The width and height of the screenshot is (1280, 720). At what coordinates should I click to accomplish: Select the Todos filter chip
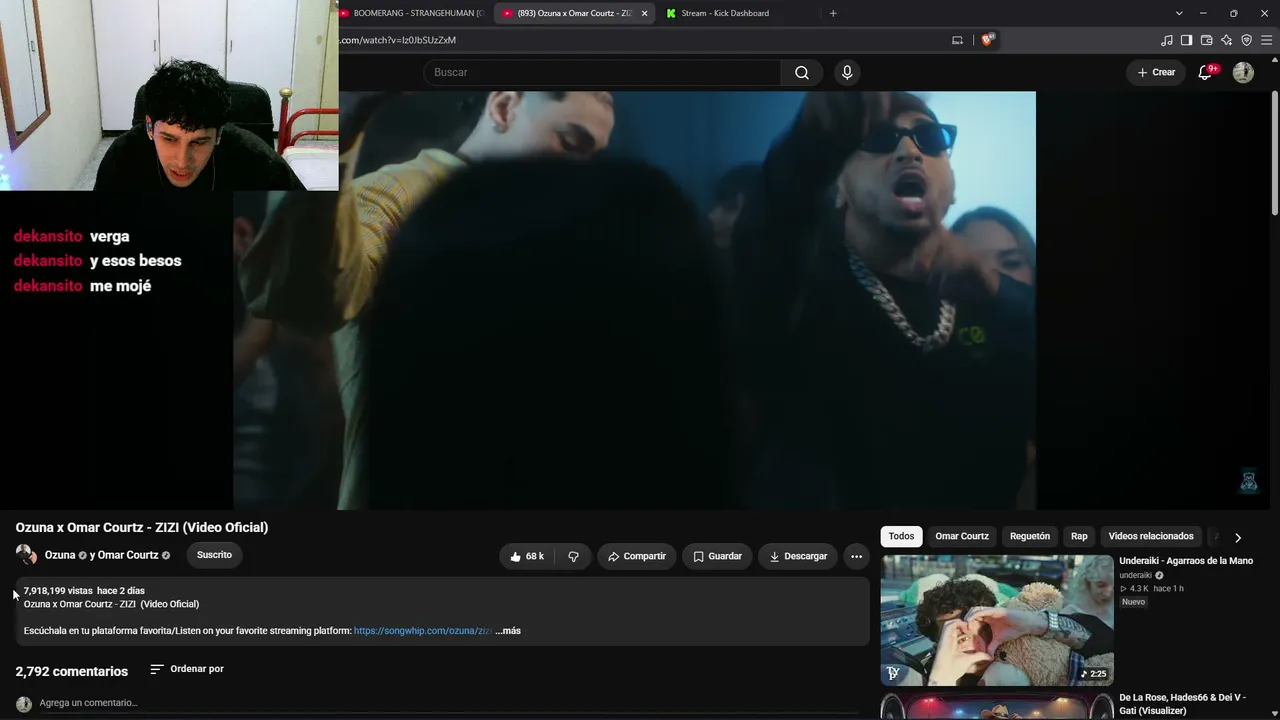pyautogui.click(x=901, y=536)
